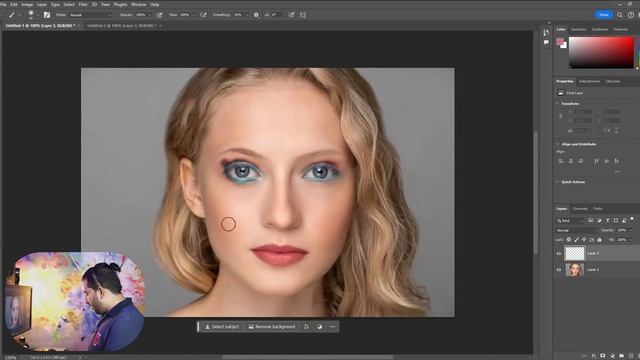This screenshot has width=640, height=360.
Task: Click align vertical centers icon
Action: pos(607,161)
